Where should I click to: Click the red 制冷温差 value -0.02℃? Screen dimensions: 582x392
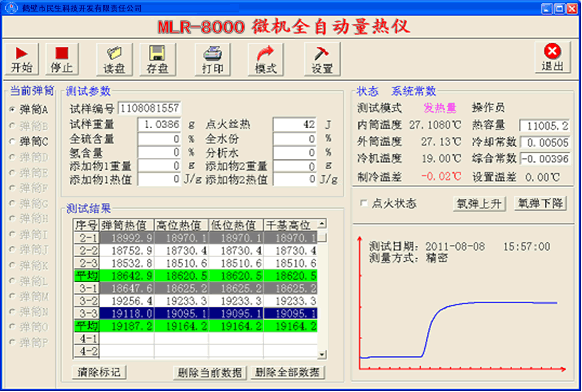tap(441, 176)
